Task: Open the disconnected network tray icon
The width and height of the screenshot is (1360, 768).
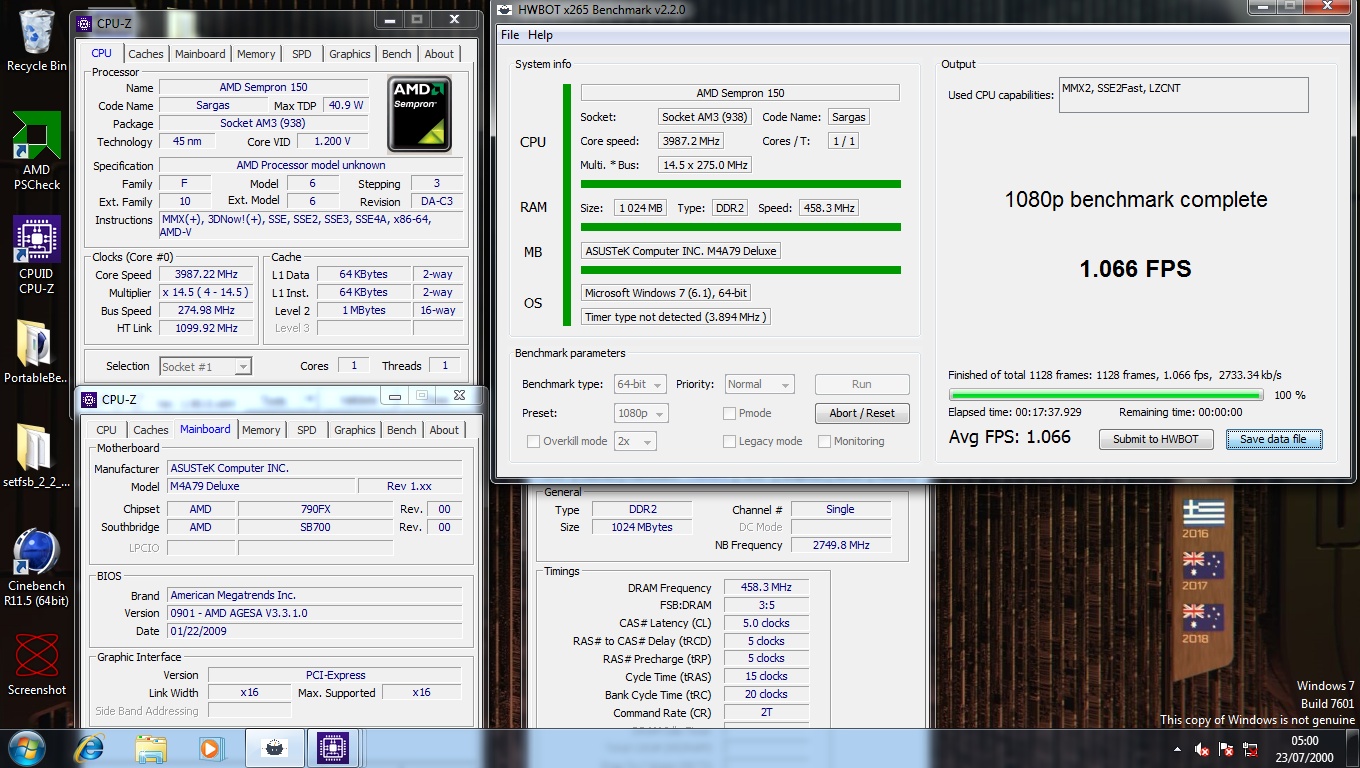Action: point(1250,749)
